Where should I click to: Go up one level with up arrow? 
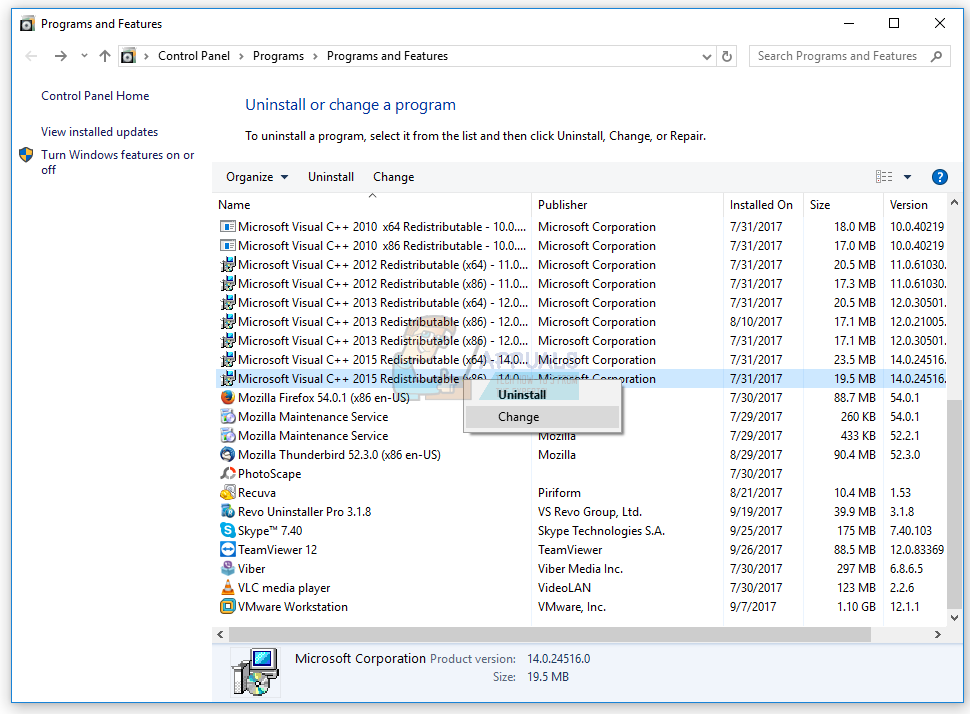105,56
